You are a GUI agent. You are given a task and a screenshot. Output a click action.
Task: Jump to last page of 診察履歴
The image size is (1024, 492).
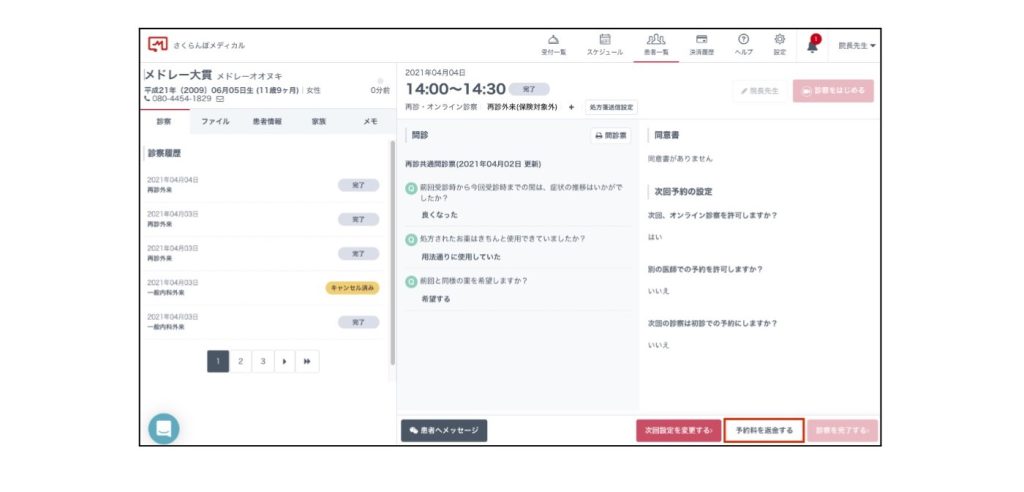[307, 362]
